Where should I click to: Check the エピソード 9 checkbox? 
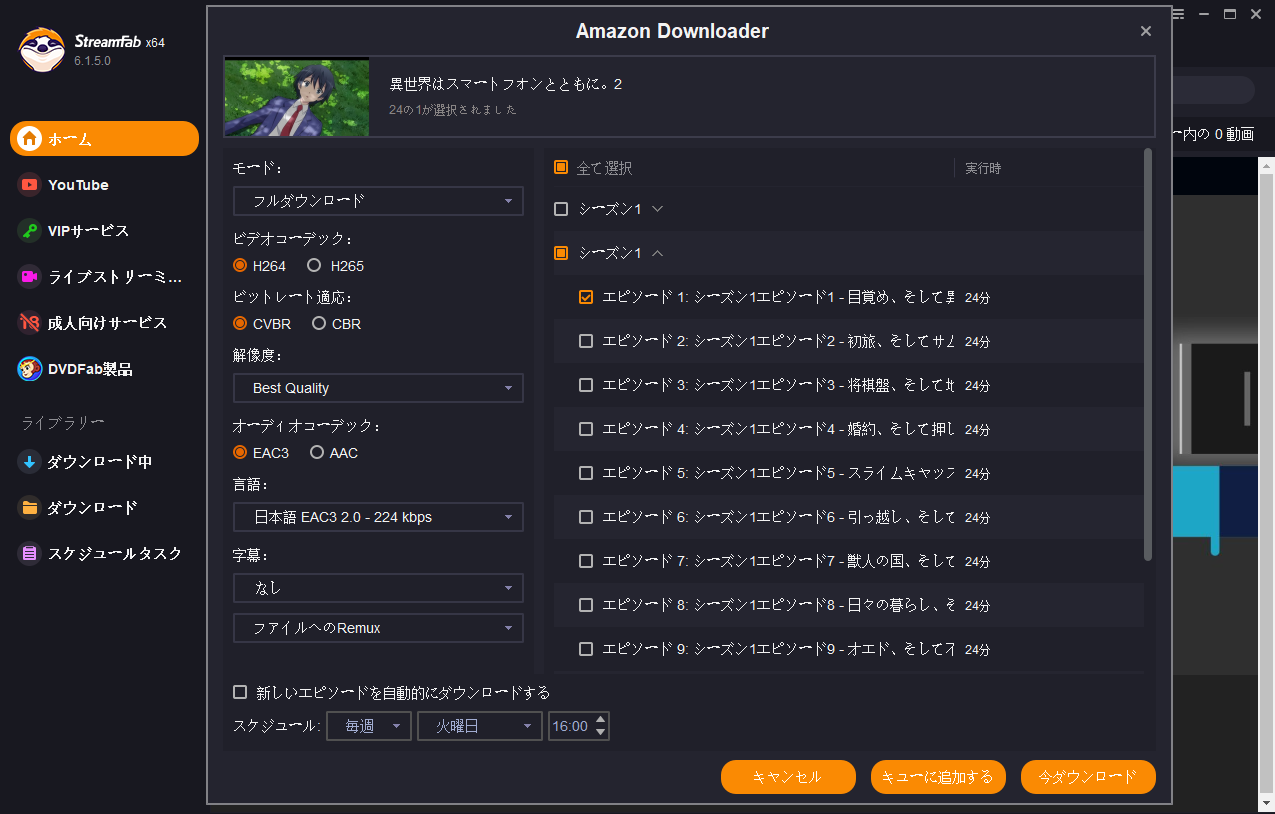(586, 649)
